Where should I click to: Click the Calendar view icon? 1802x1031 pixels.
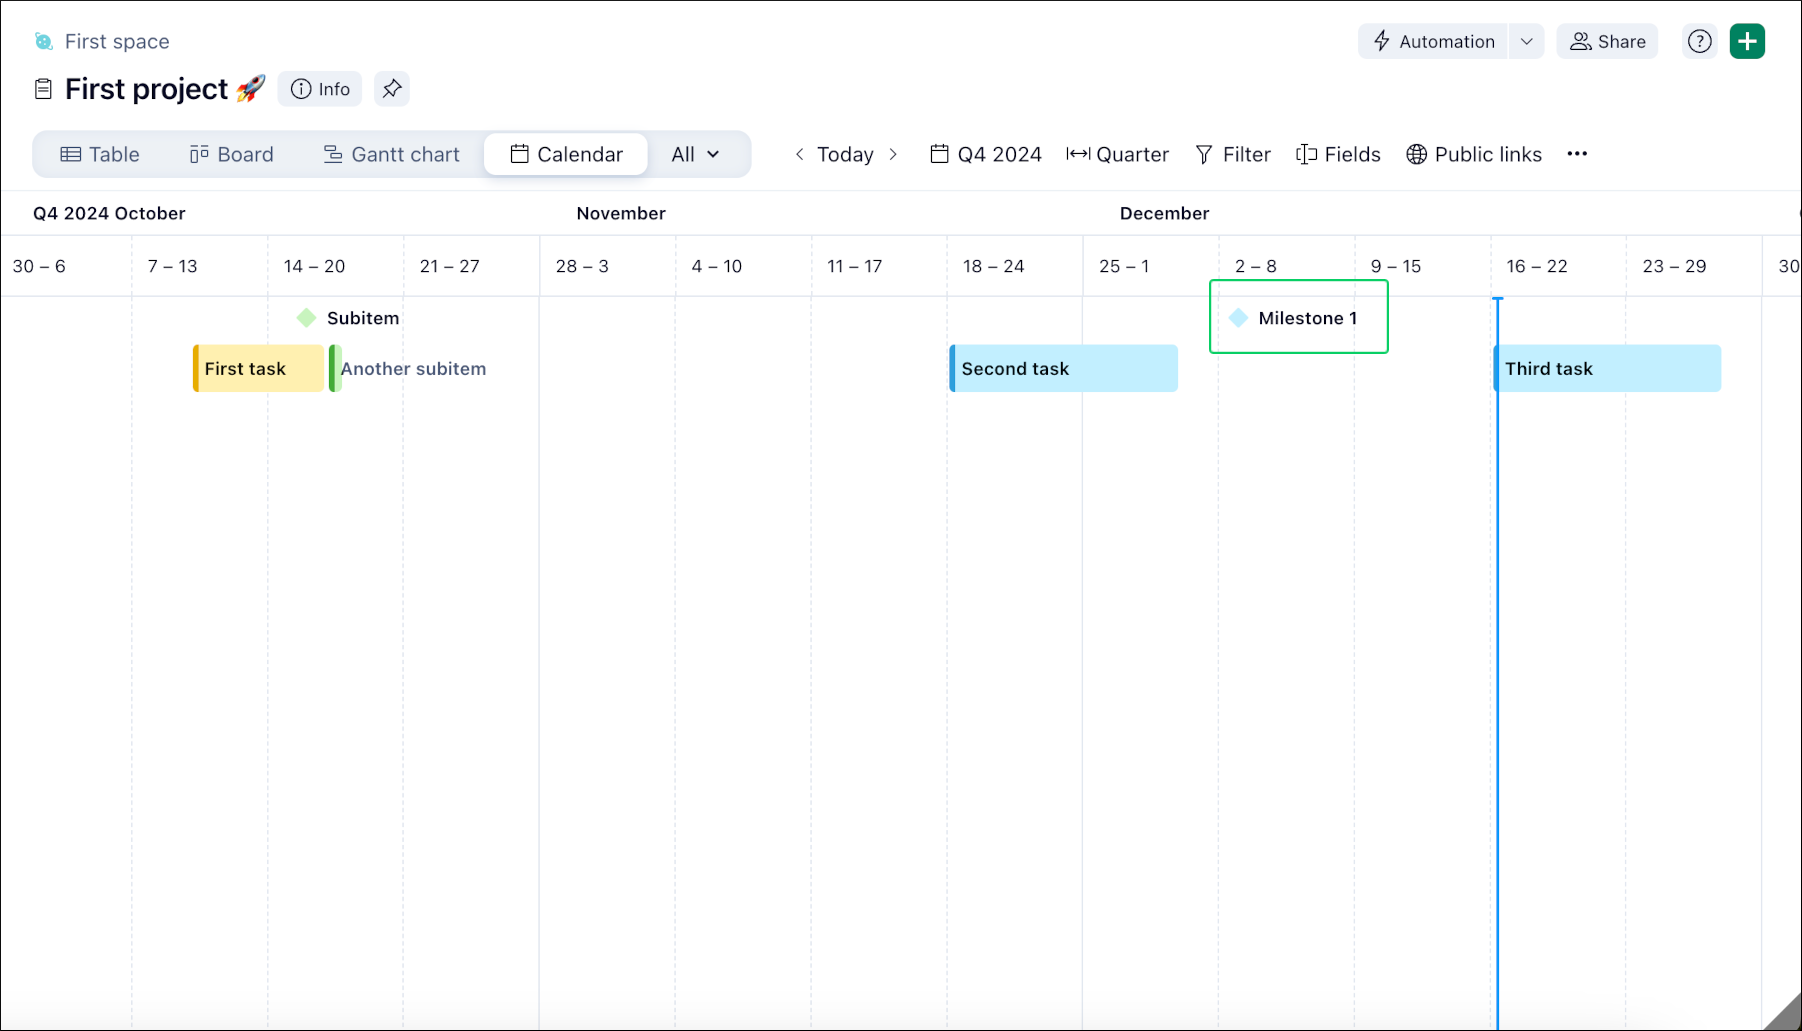point(519,154)
